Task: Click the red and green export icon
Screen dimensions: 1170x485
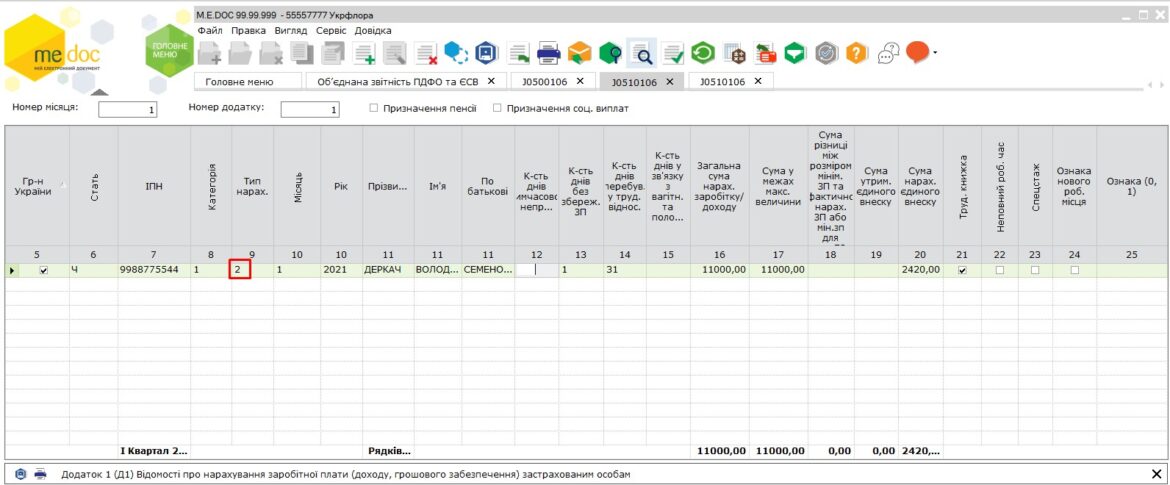Action: pyautogui.click(x=765, y=53)
